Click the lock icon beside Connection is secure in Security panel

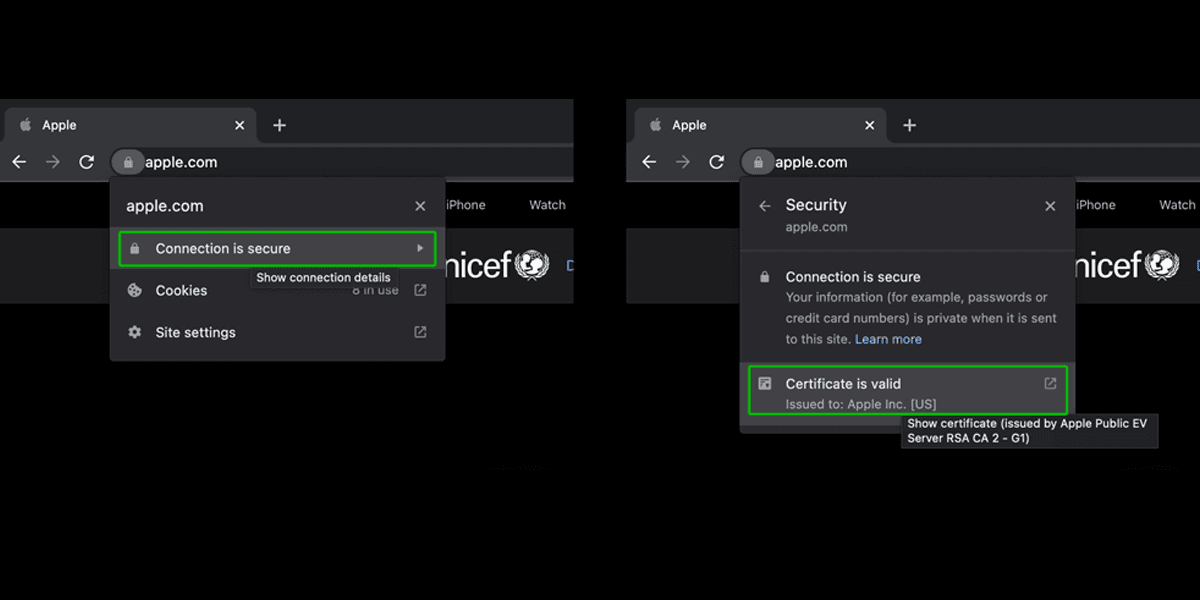pyautogui.click(x=765, y=276)
